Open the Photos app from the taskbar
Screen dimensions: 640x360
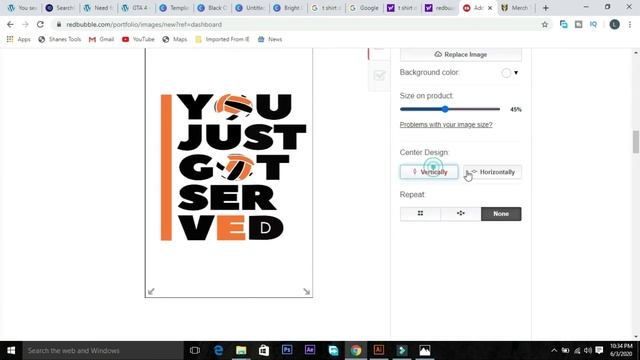(x=424, y=350)
